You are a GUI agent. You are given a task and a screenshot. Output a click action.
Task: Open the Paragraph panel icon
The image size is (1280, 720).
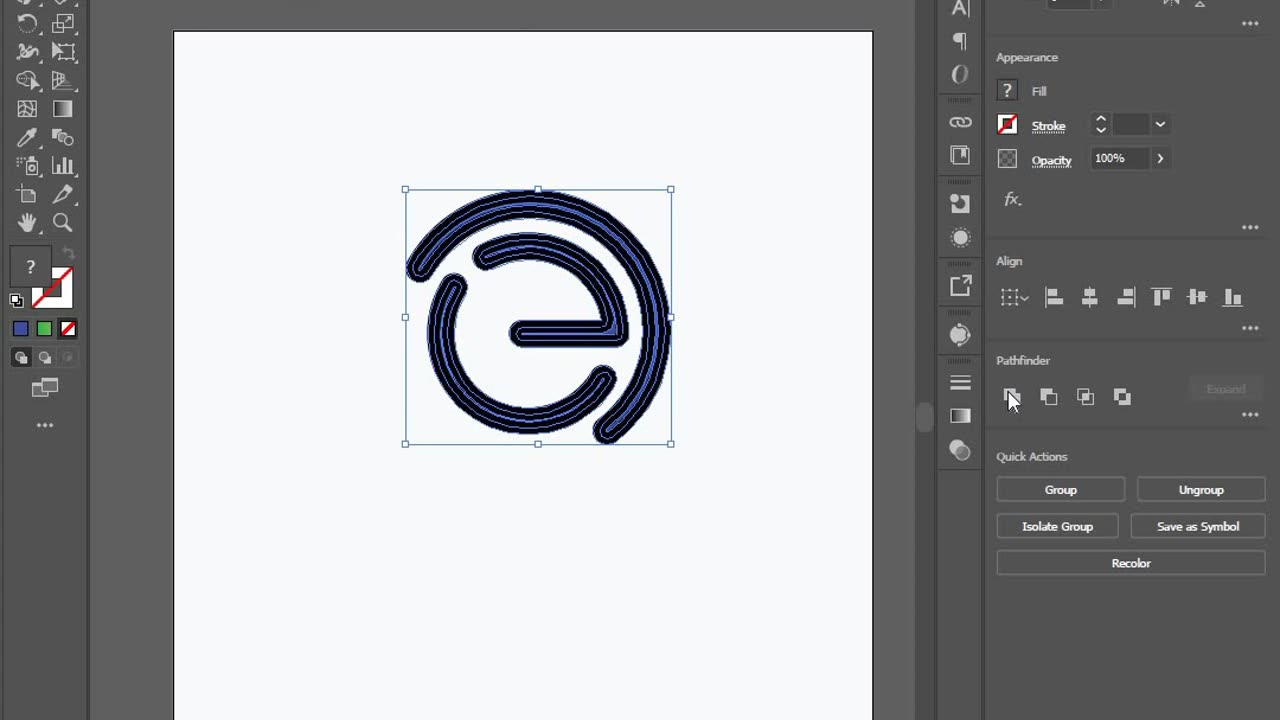pyautogui.click(x=960, y=41)
